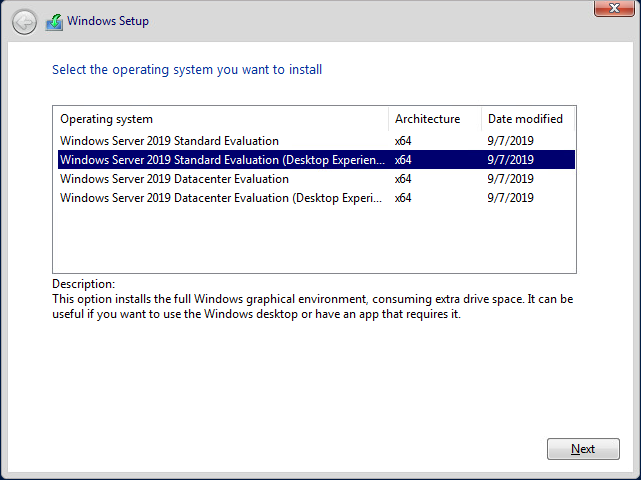This screenshot has height=480, width=641.
Task: Close the Windows Setup window
Action: [614, 8]
